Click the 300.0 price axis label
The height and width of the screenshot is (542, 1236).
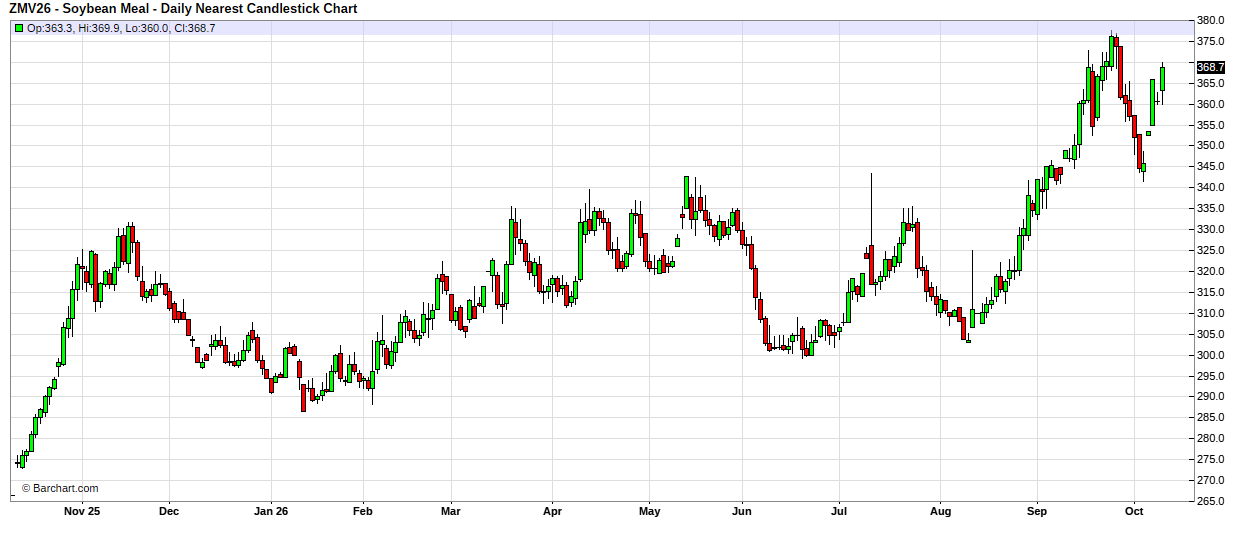1211,355
